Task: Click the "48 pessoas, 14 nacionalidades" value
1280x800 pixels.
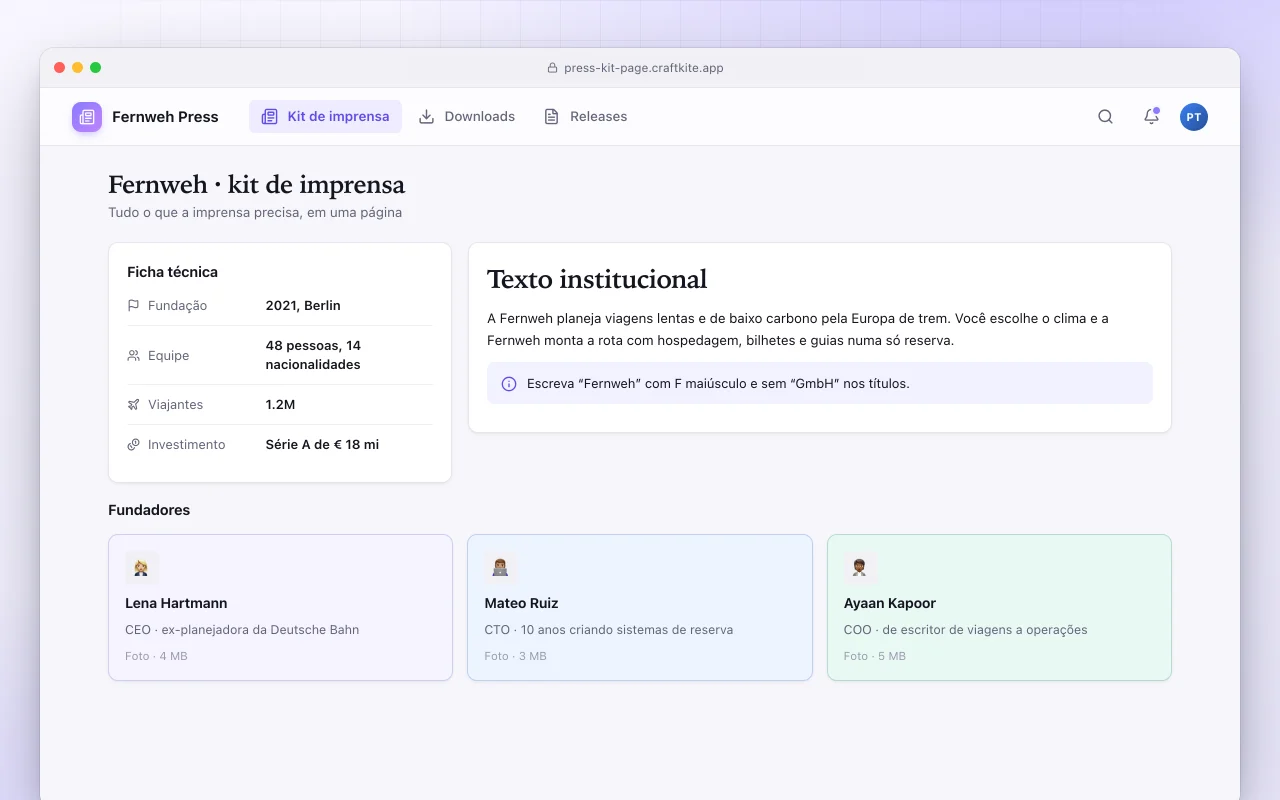Action: point(313,355)
